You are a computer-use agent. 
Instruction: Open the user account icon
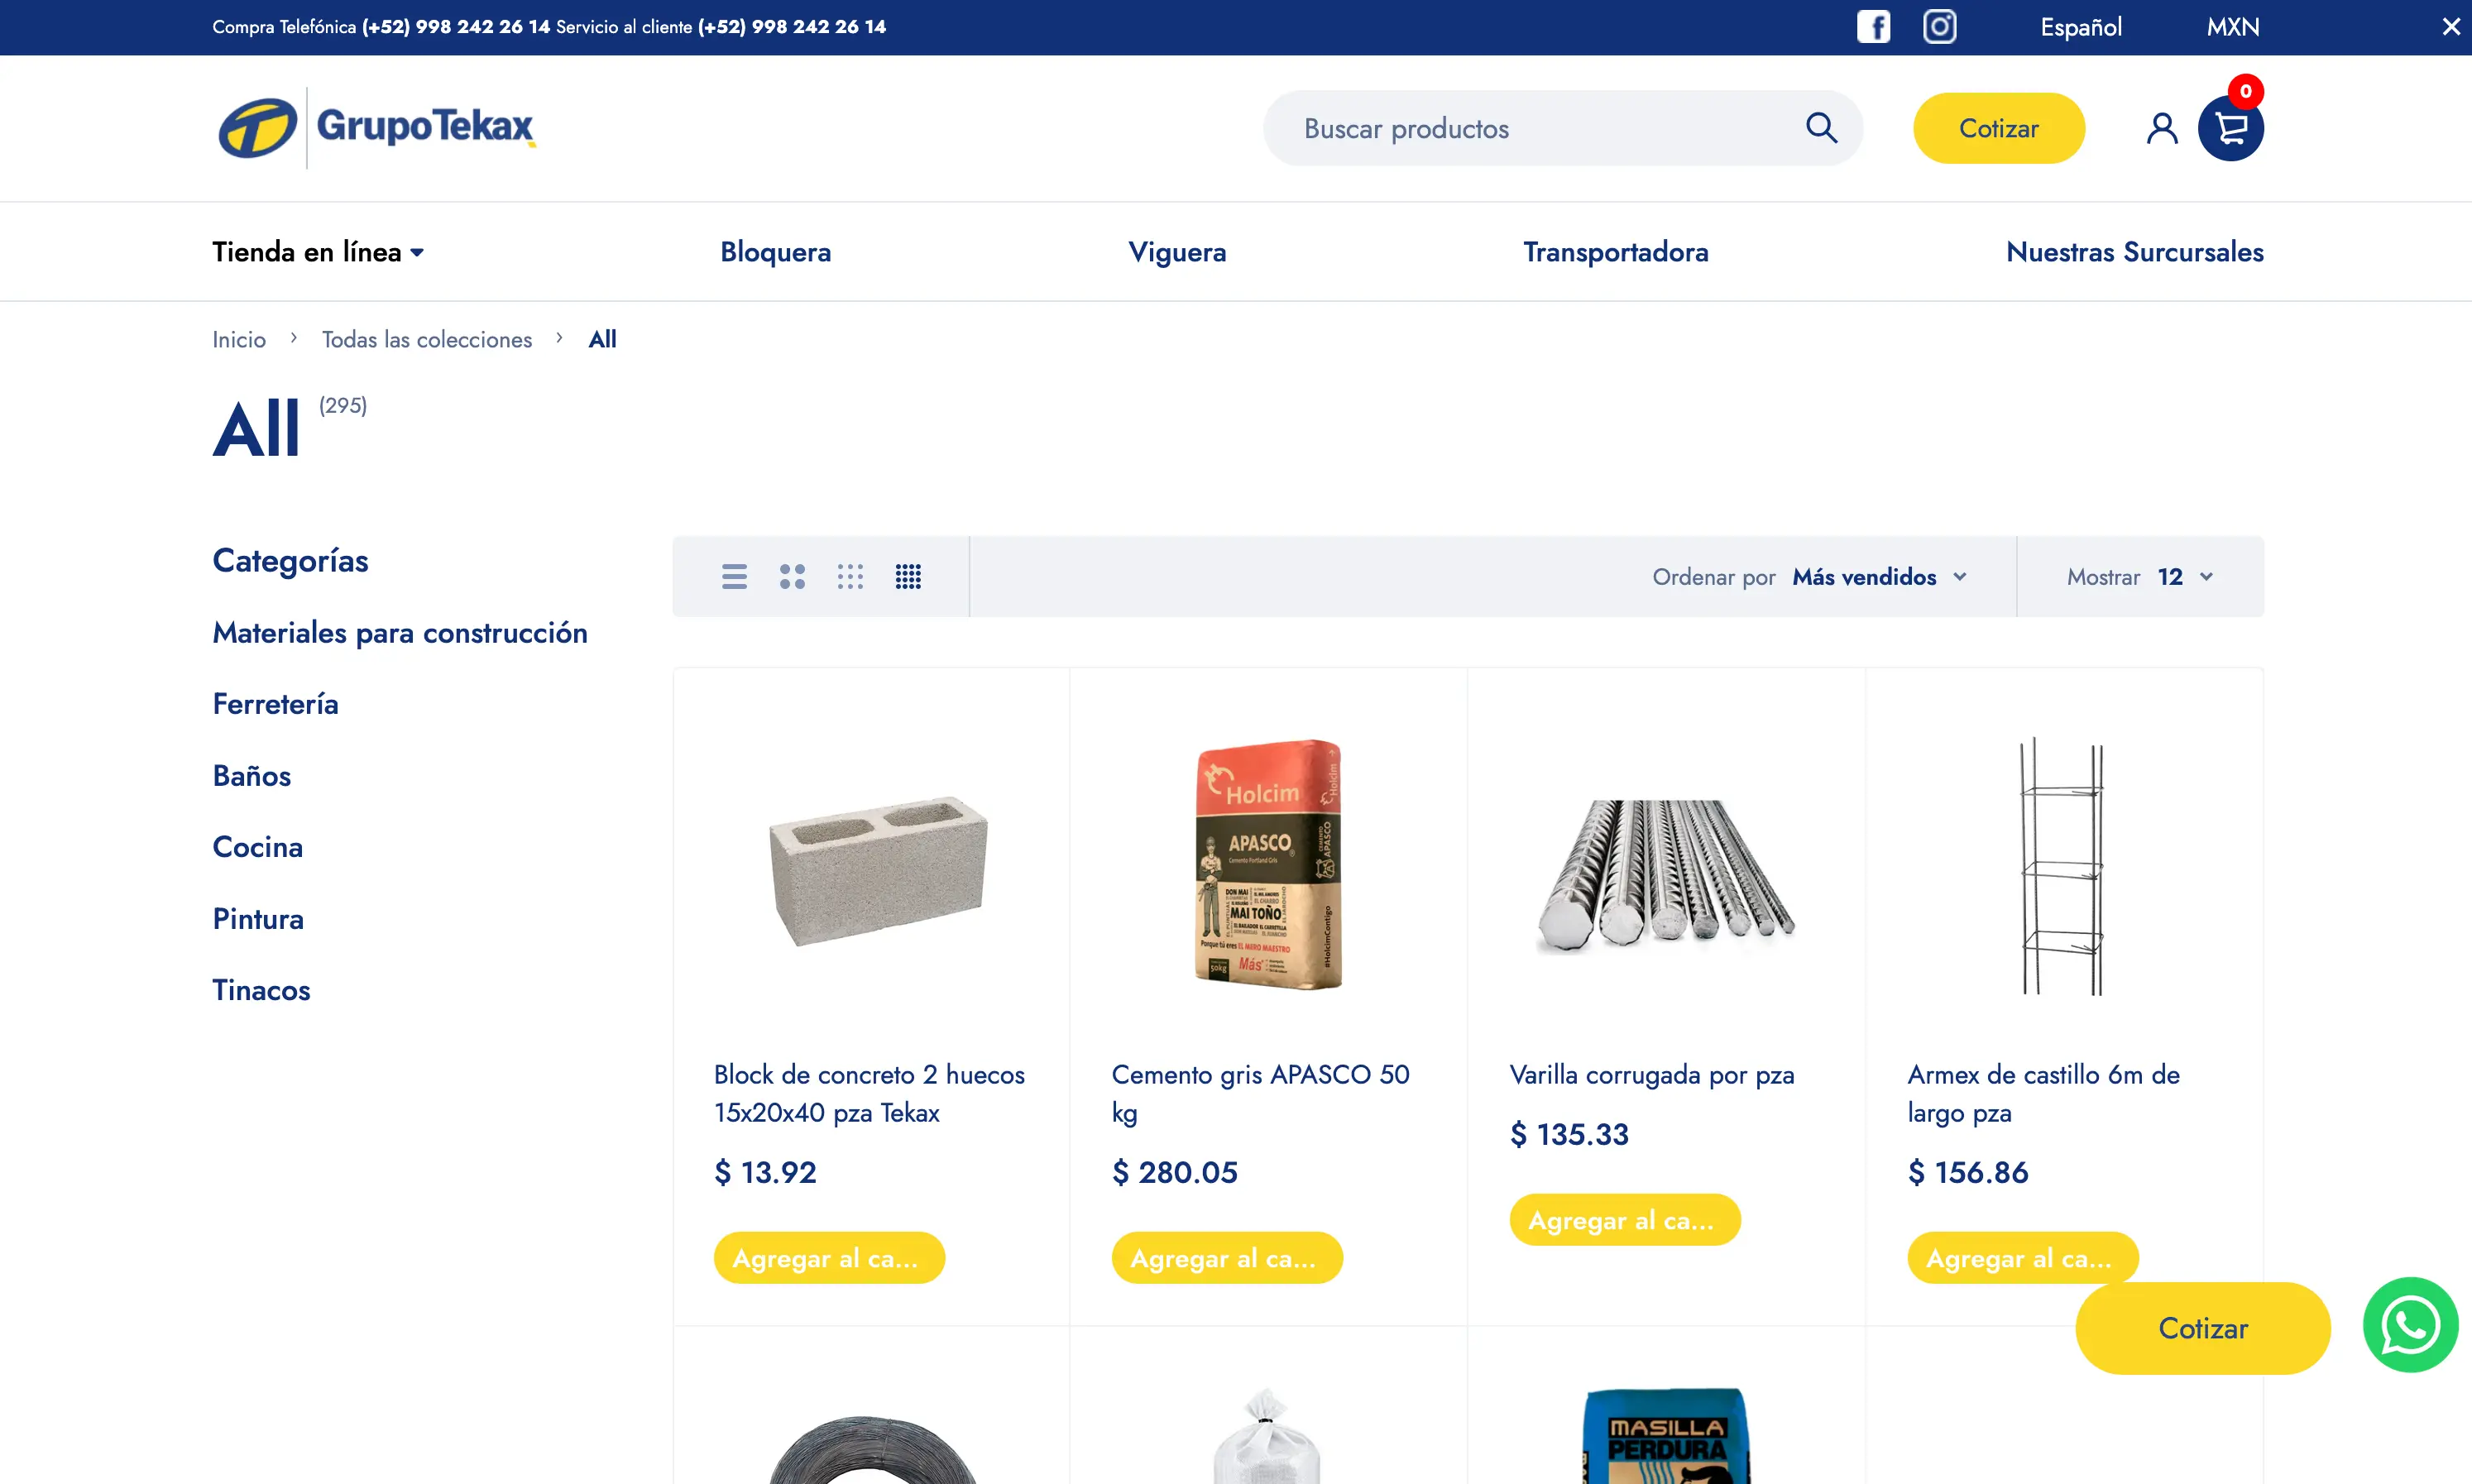tap(2161, 128)
